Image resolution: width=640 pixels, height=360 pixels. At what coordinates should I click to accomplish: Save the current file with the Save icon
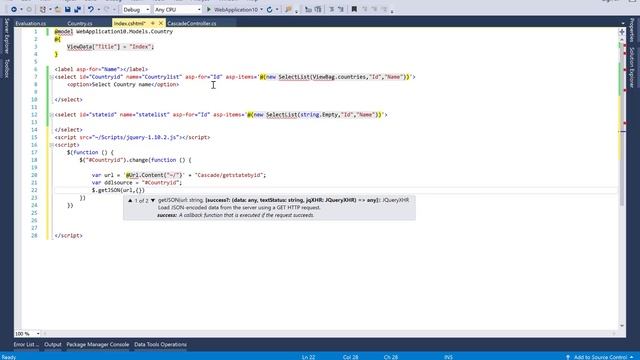(x=68, y=9)
